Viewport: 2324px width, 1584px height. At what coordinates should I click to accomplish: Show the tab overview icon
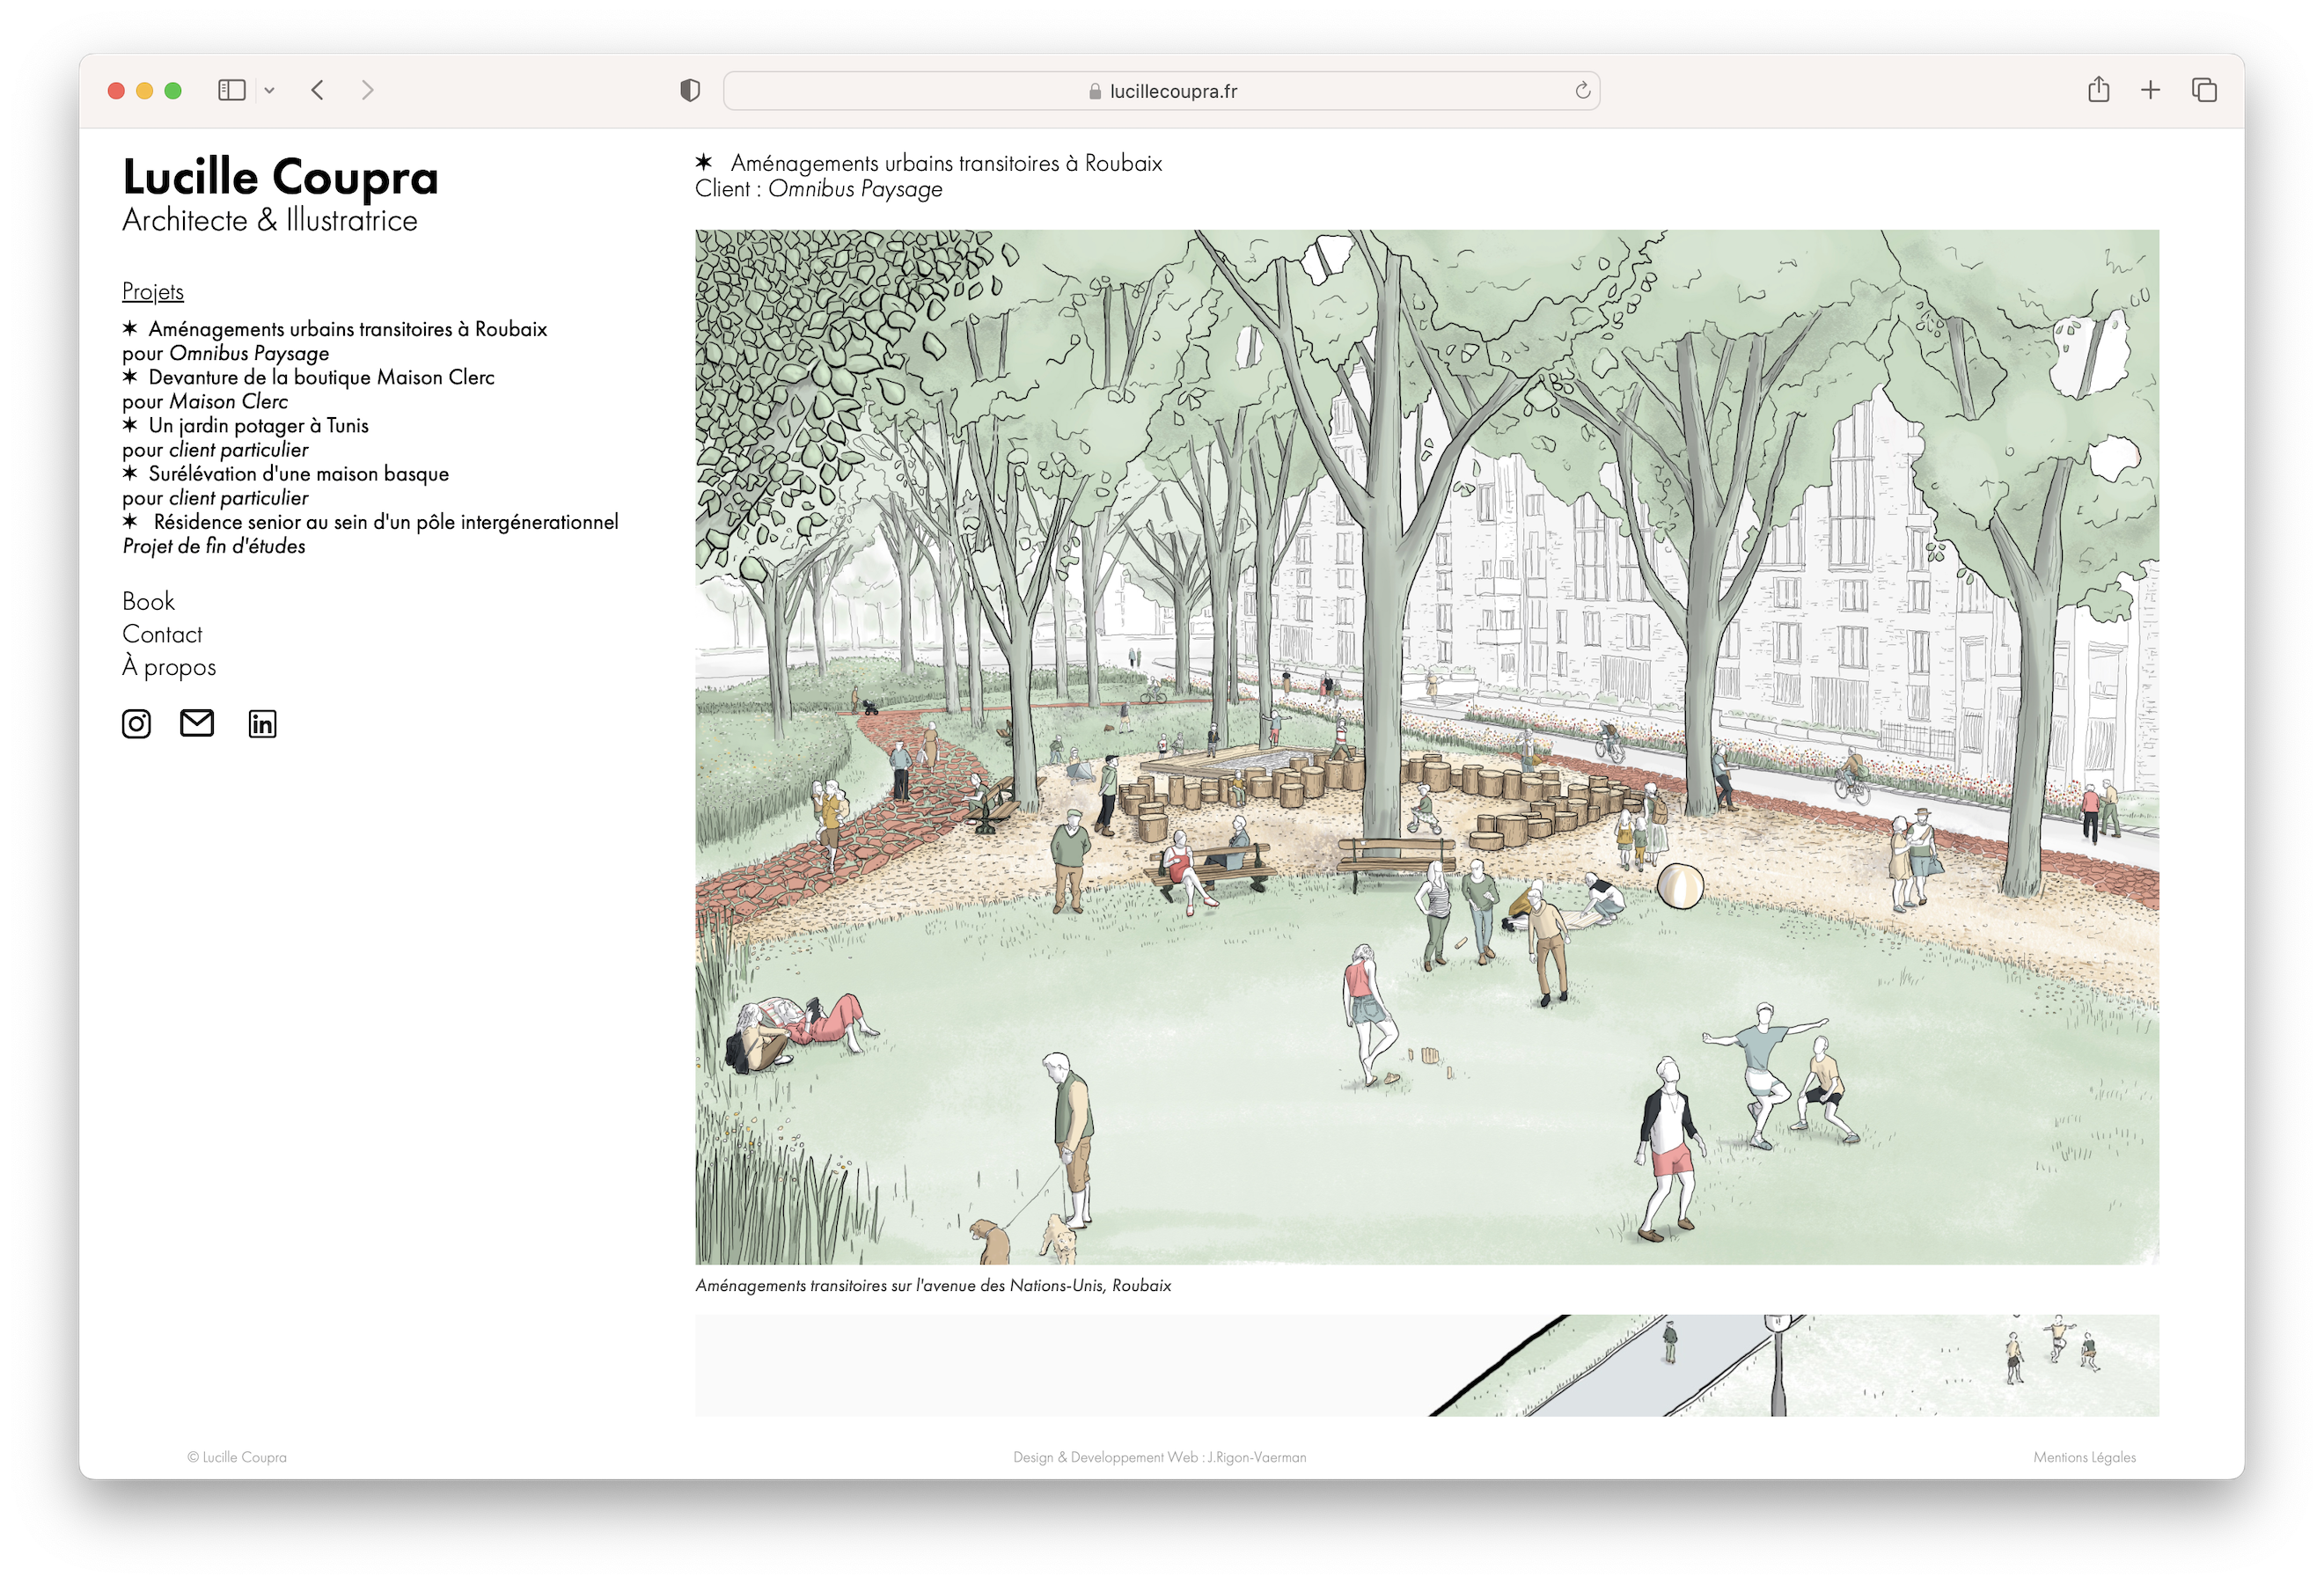point(2204,90)
